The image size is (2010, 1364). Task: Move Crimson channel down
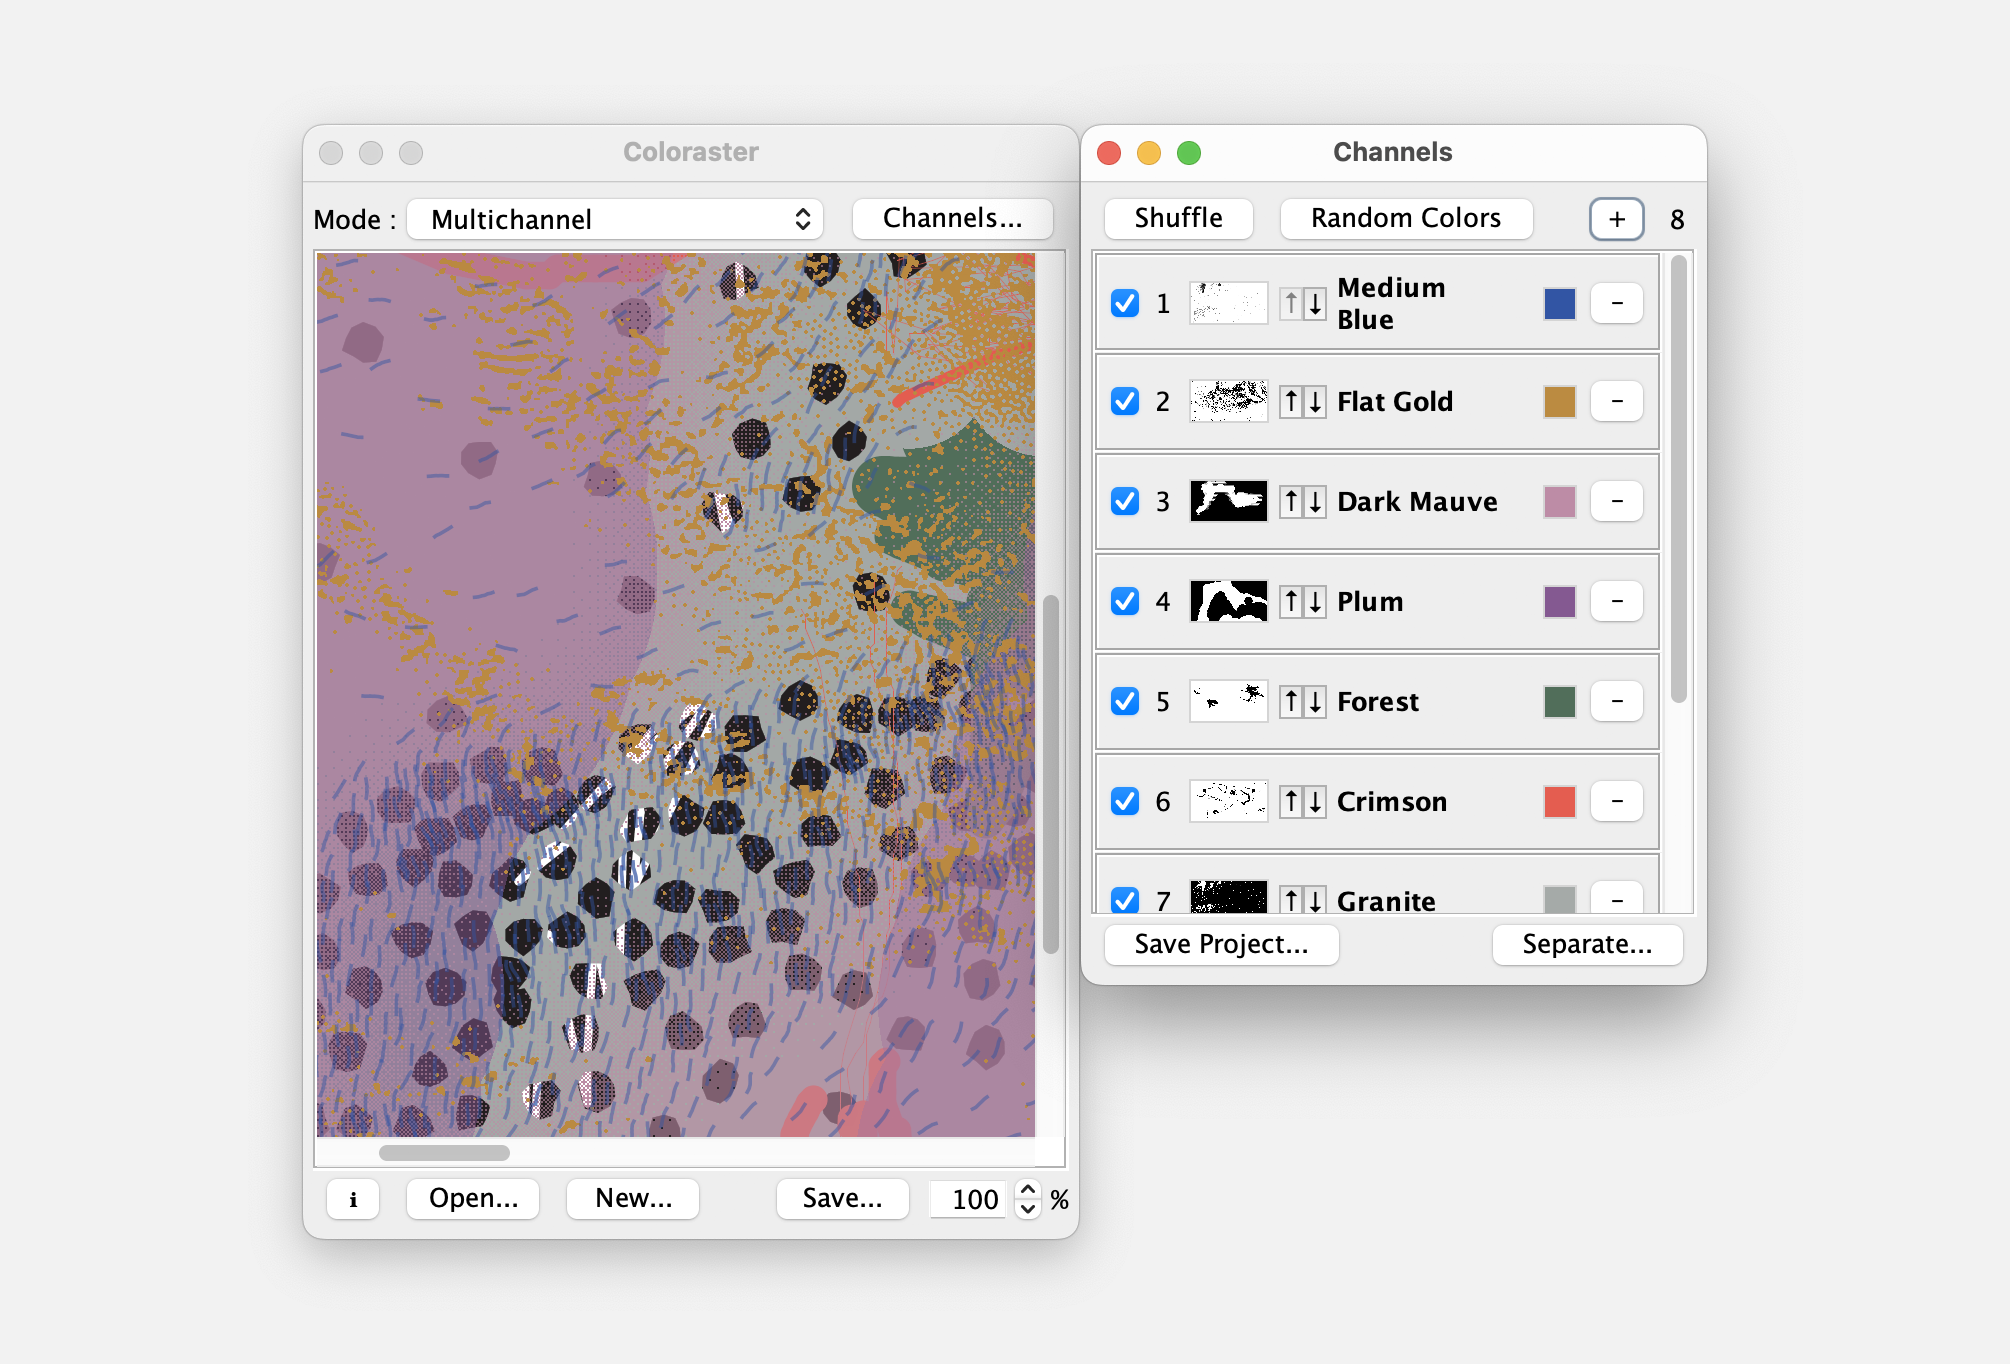1315,802
